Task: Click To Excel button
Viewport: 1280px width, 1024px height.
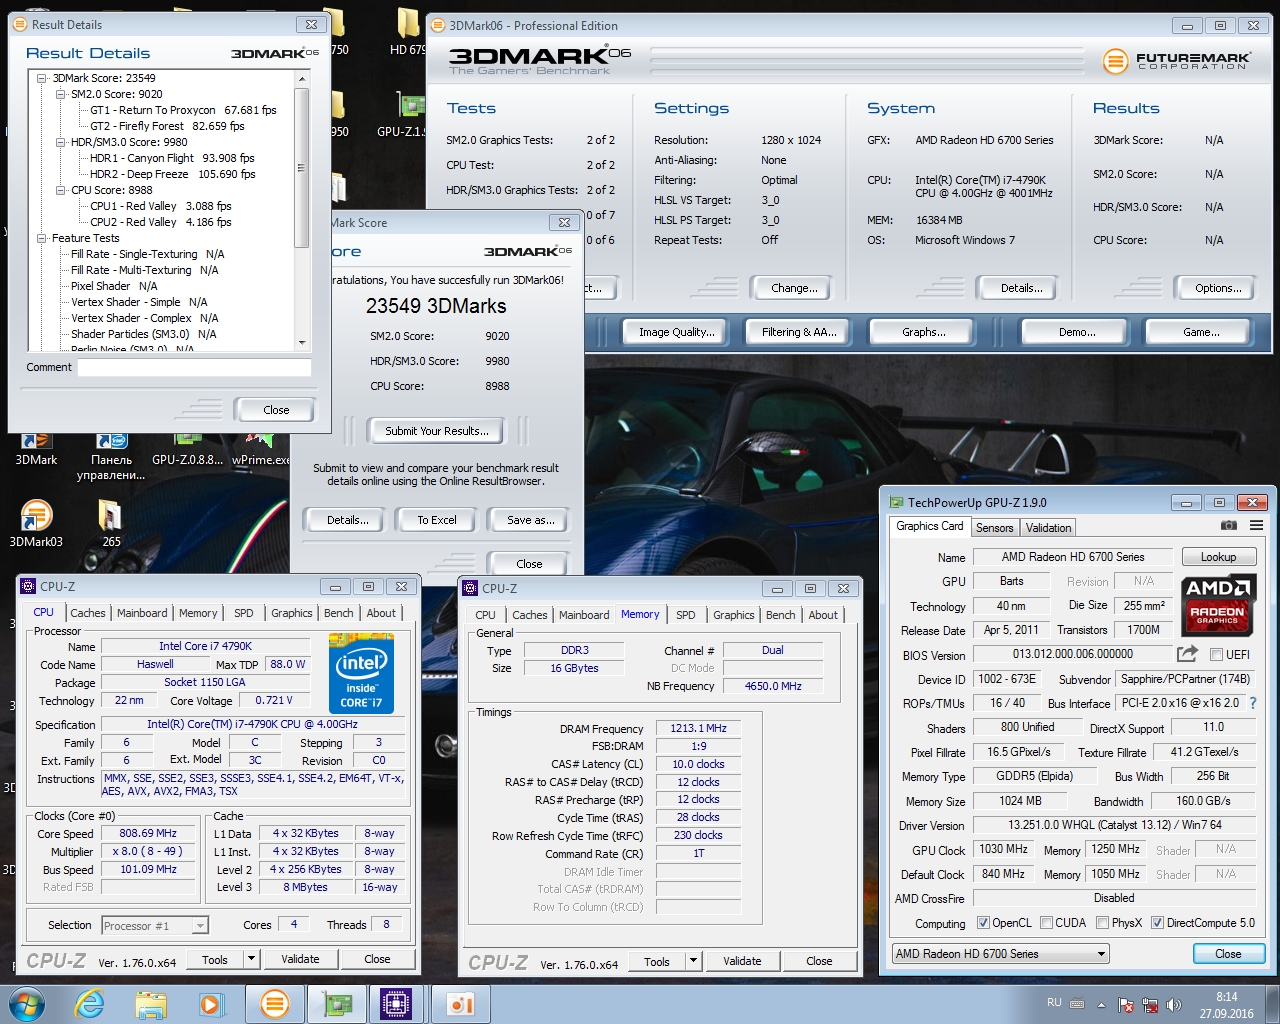Action: 437,520
